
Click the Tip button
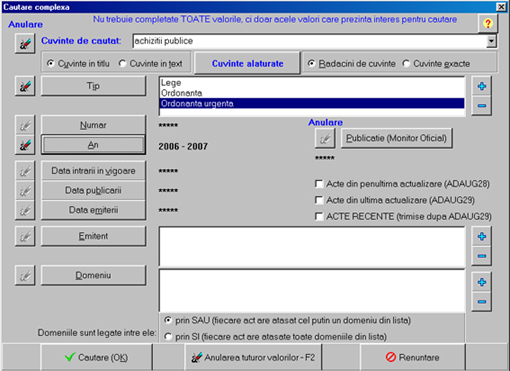pyautogui.click(x=93, y=86)
